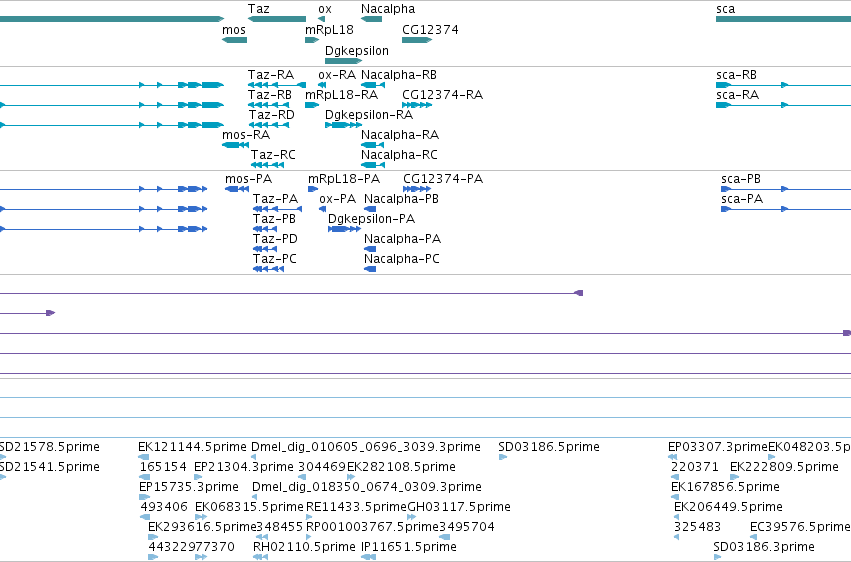Select EC39576.5prime EST

tap(754, 537)
